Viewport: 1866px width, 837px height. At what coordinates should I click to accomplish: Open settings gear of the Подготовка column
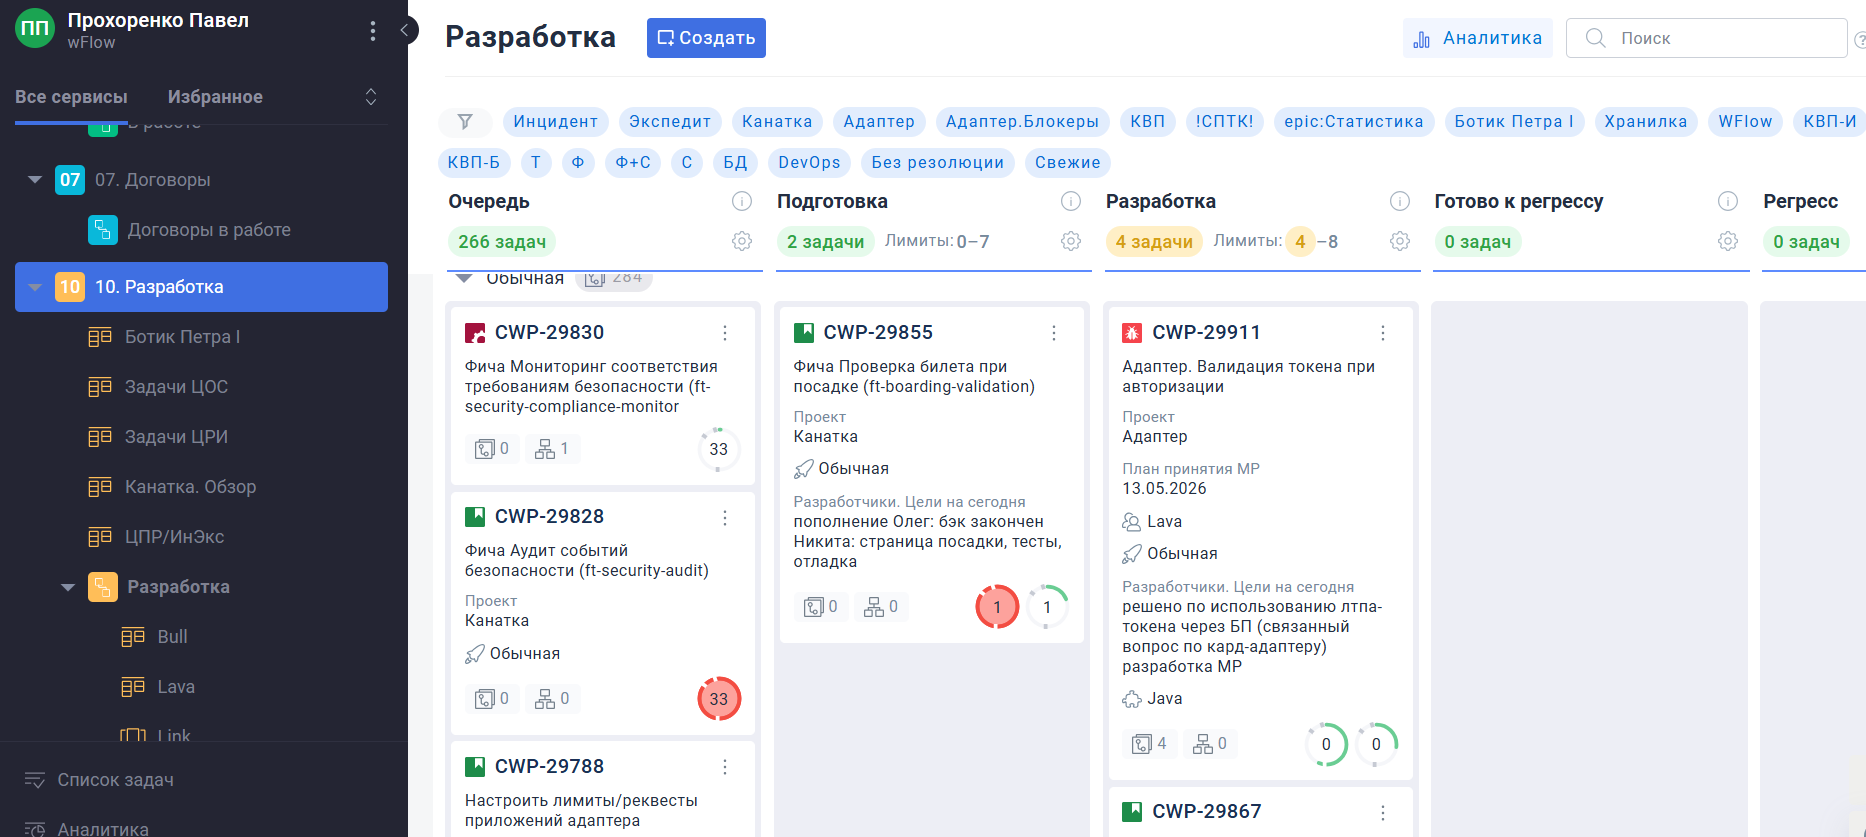pyautogui.click(x=1071, y=241)
